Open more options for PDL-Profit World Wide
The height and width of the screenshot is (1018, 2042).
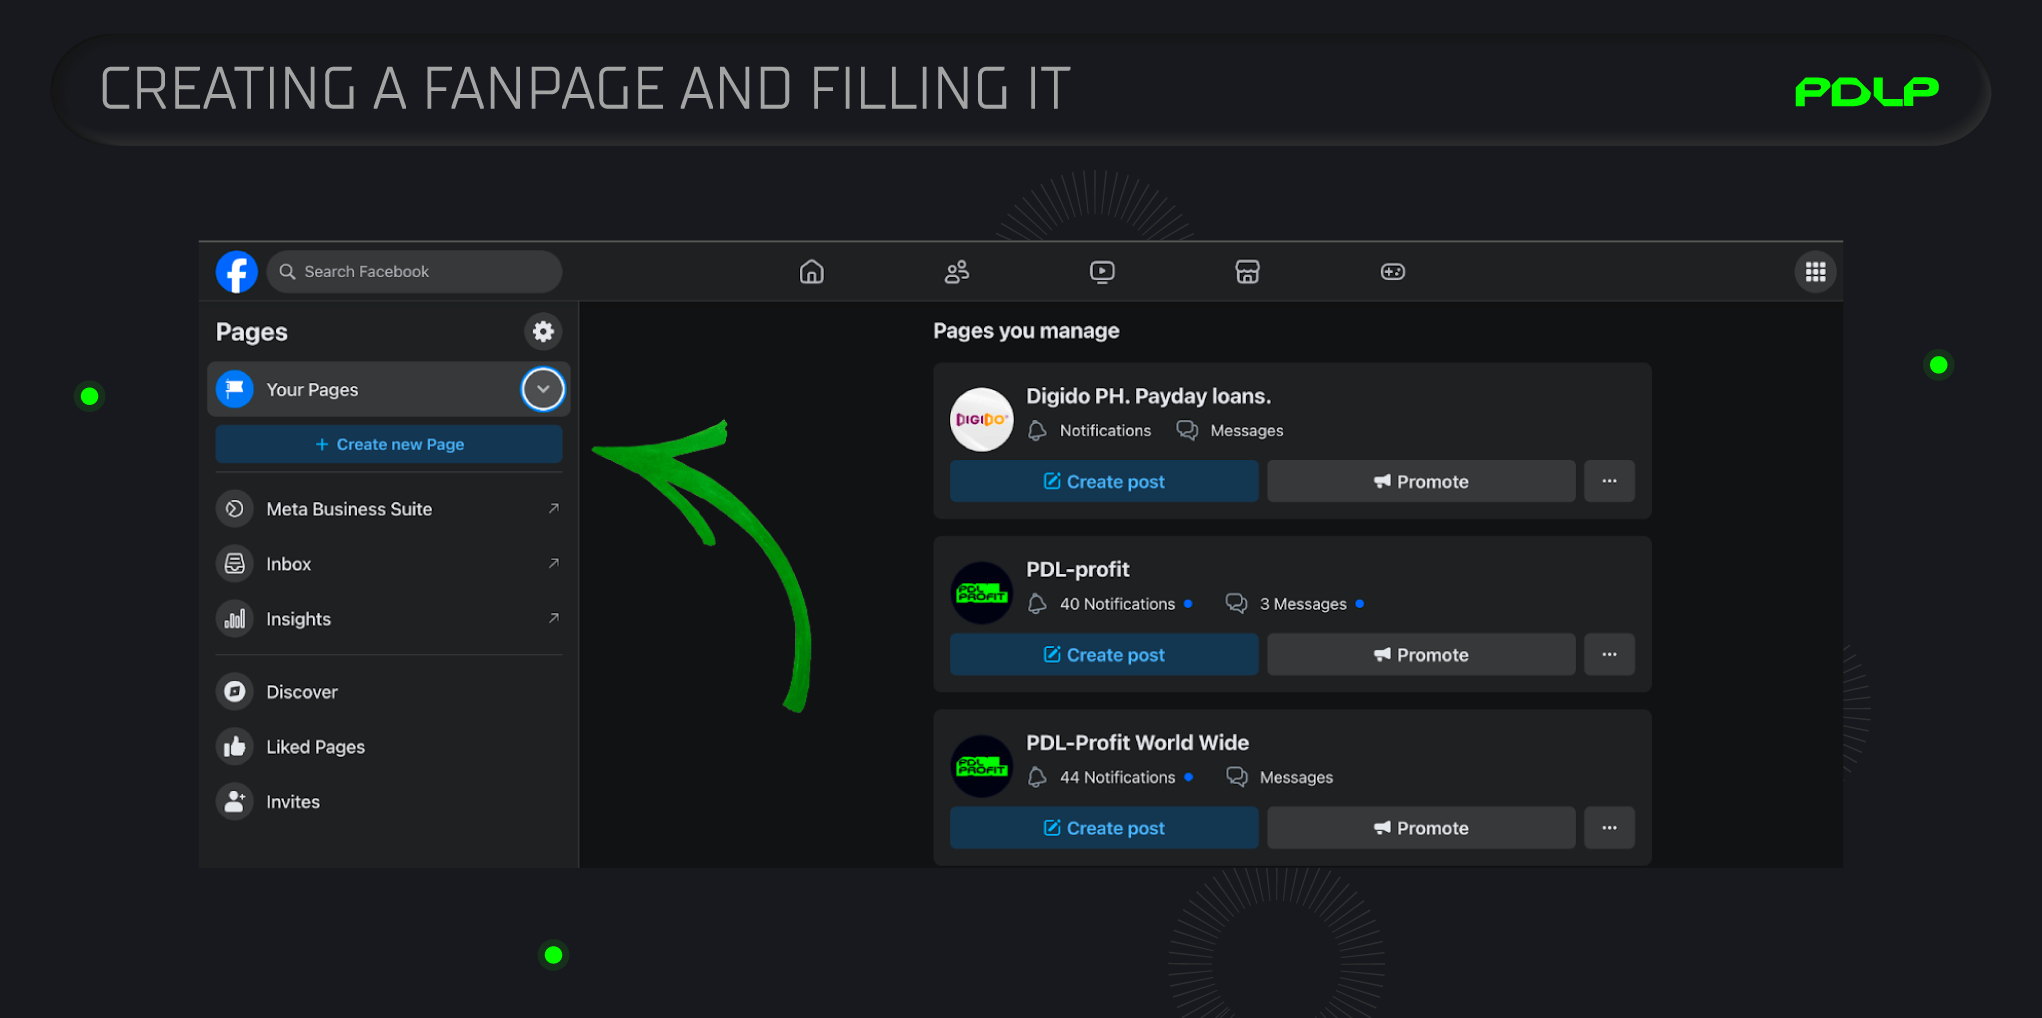[x=1609, y=828]
